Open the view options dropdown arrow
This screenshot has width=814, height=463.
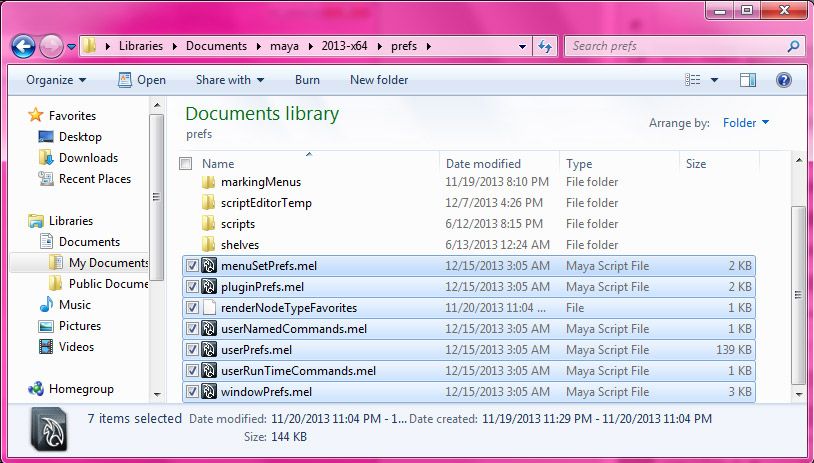[x=714, y=80]
